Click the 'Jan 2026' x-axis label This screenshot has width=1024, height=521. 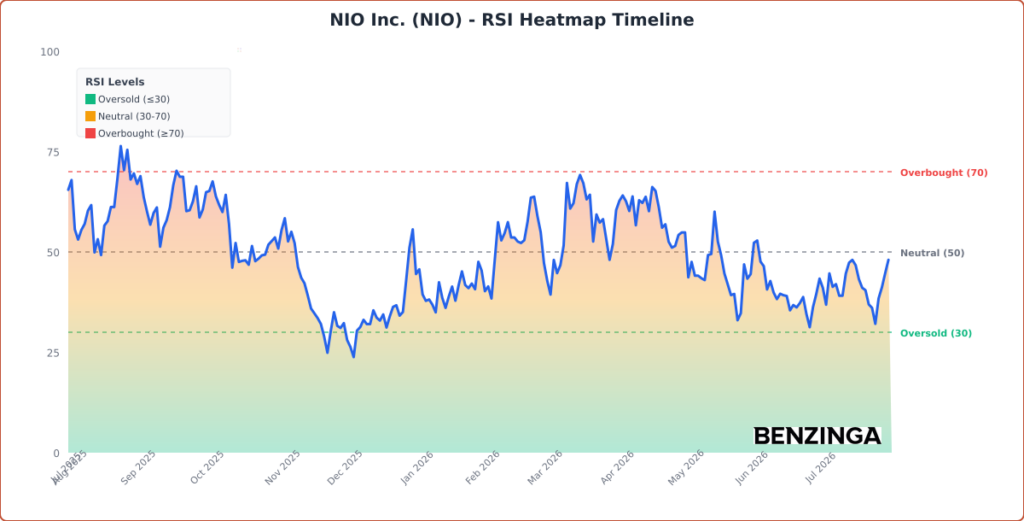click(x=417, y=467)
